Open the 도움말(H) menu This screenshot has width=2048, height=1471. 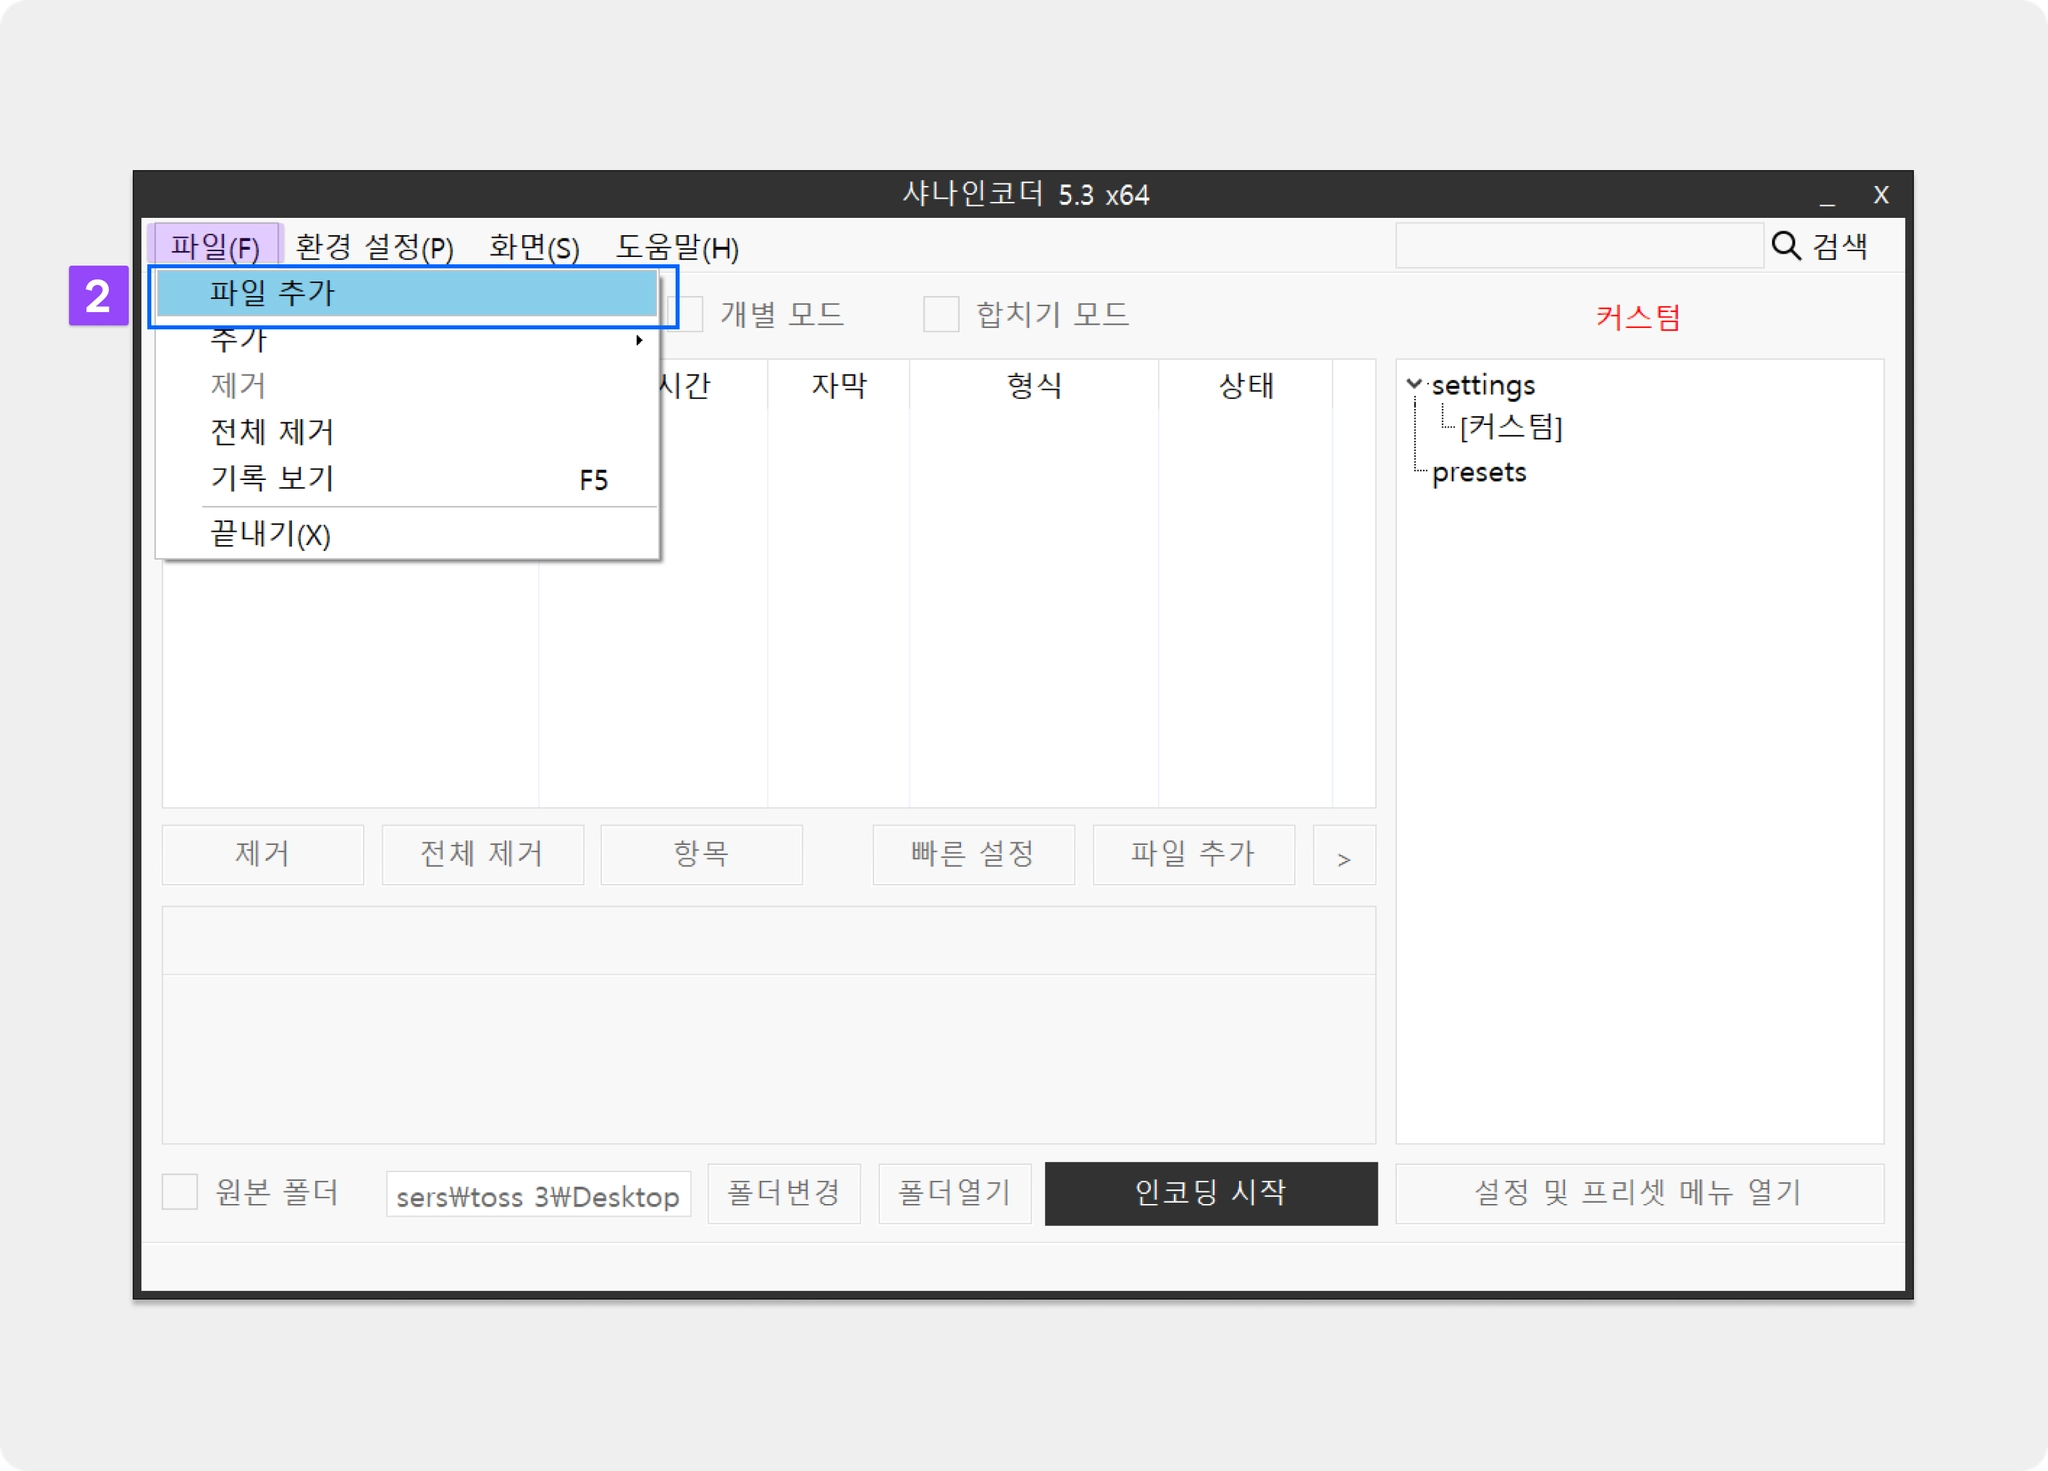click(x=677, y=247)
